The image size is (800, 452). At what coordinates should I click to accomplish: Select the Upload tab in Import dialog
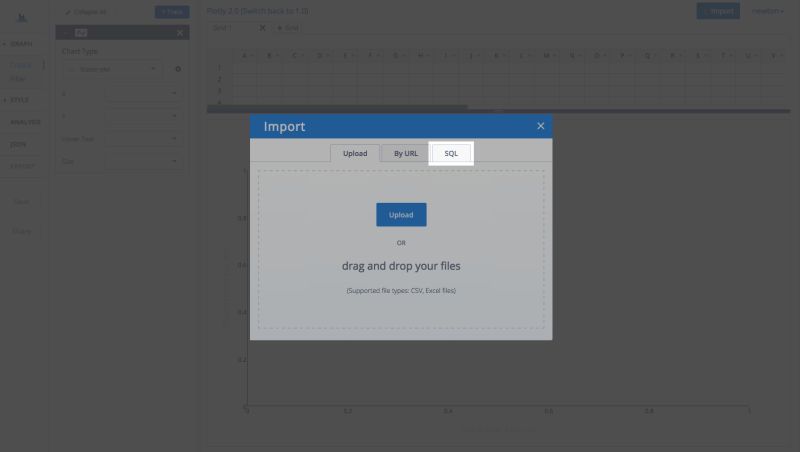click(355, 154)
